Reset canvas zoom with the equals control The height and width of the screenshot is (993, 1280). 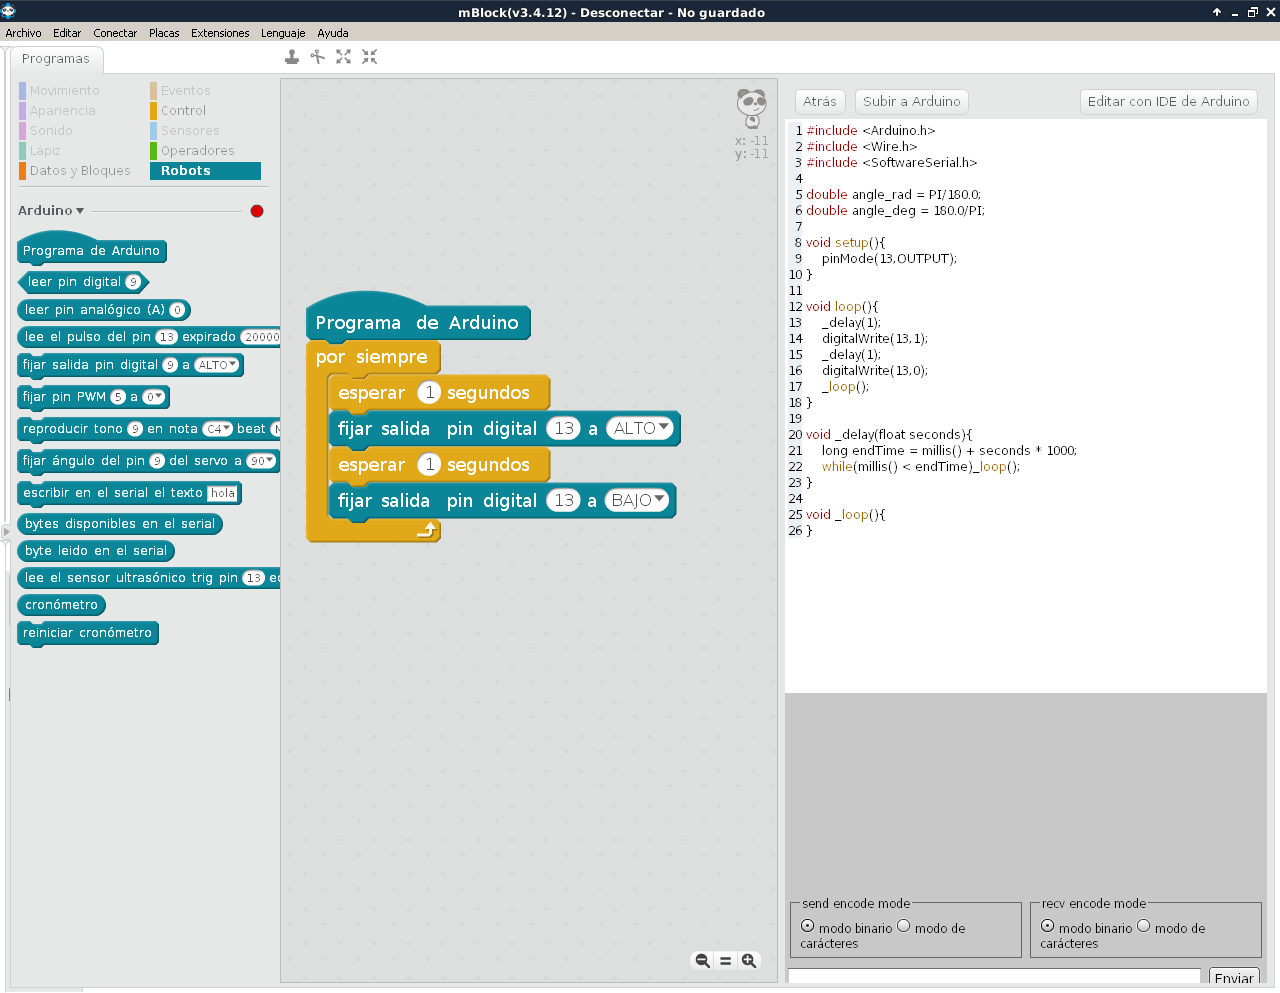(726, 960)
